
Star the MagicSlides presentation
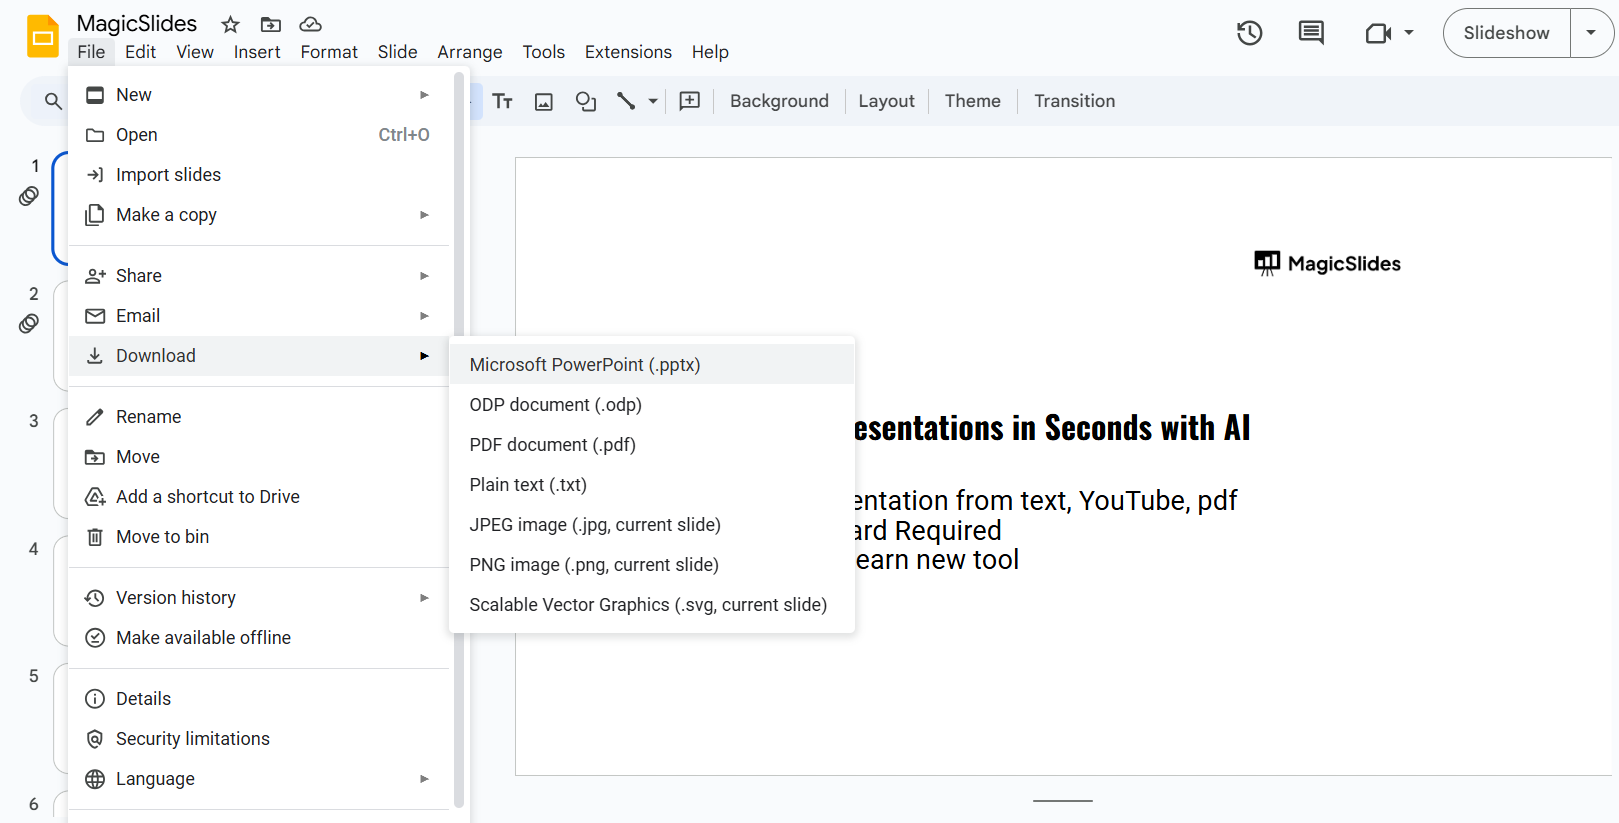230,24
